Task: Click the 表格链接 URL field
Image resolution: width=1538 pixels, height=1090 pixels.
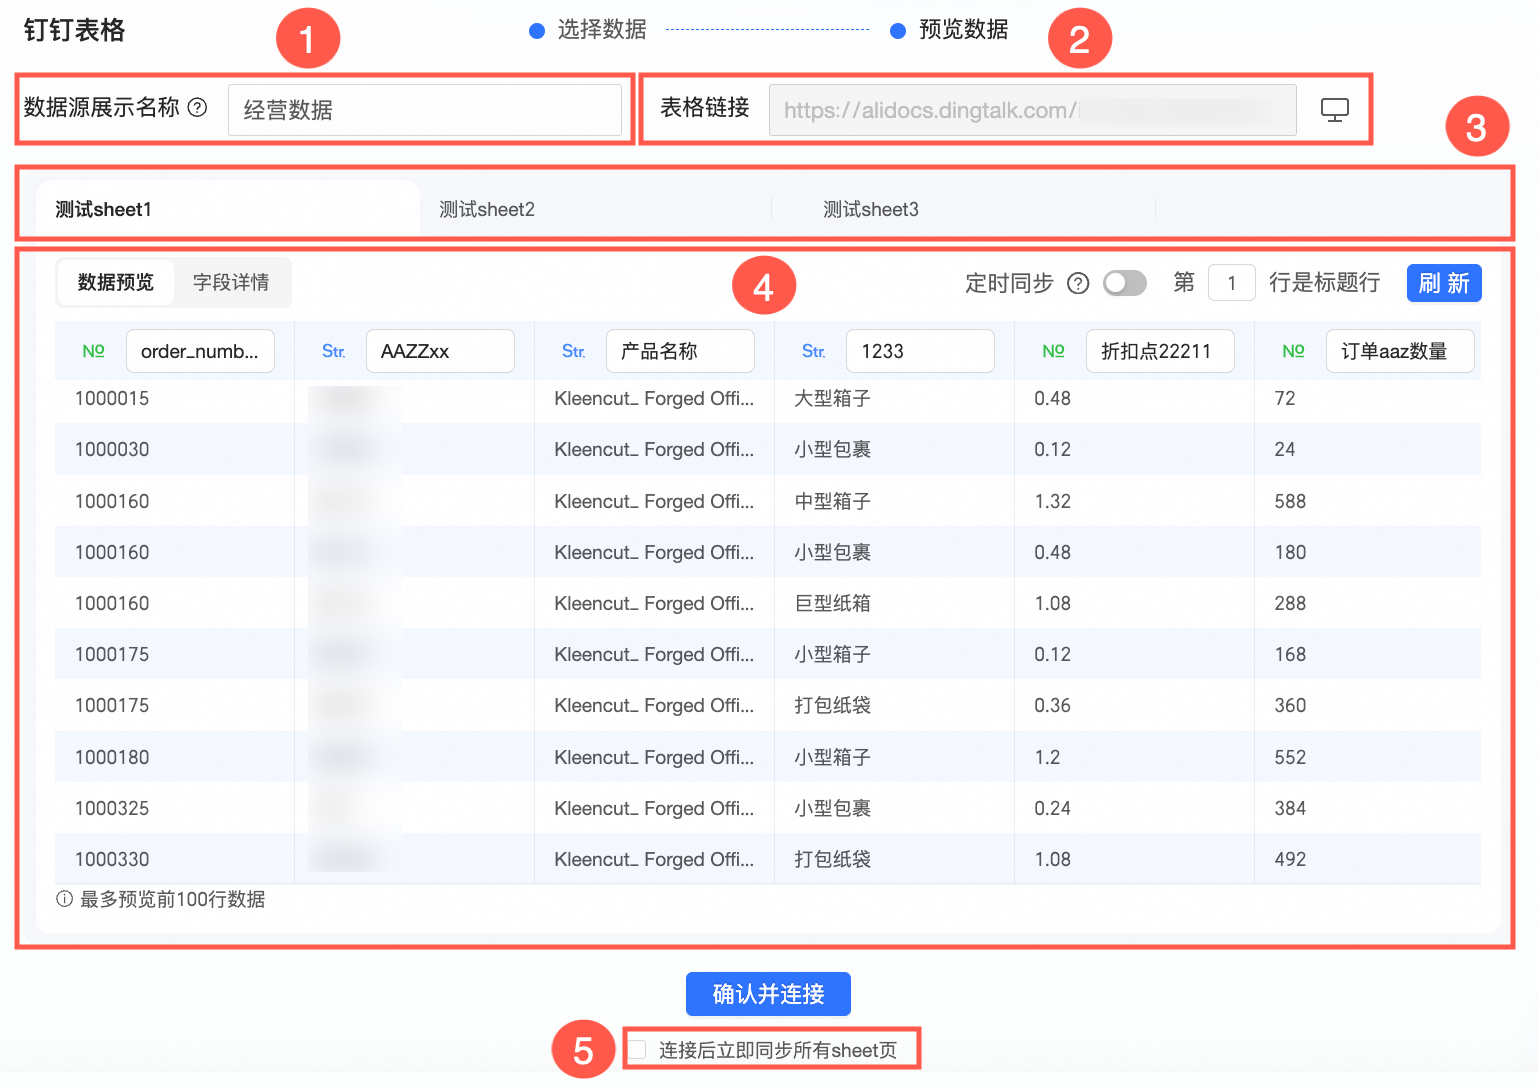Action: pos(1032,110)
